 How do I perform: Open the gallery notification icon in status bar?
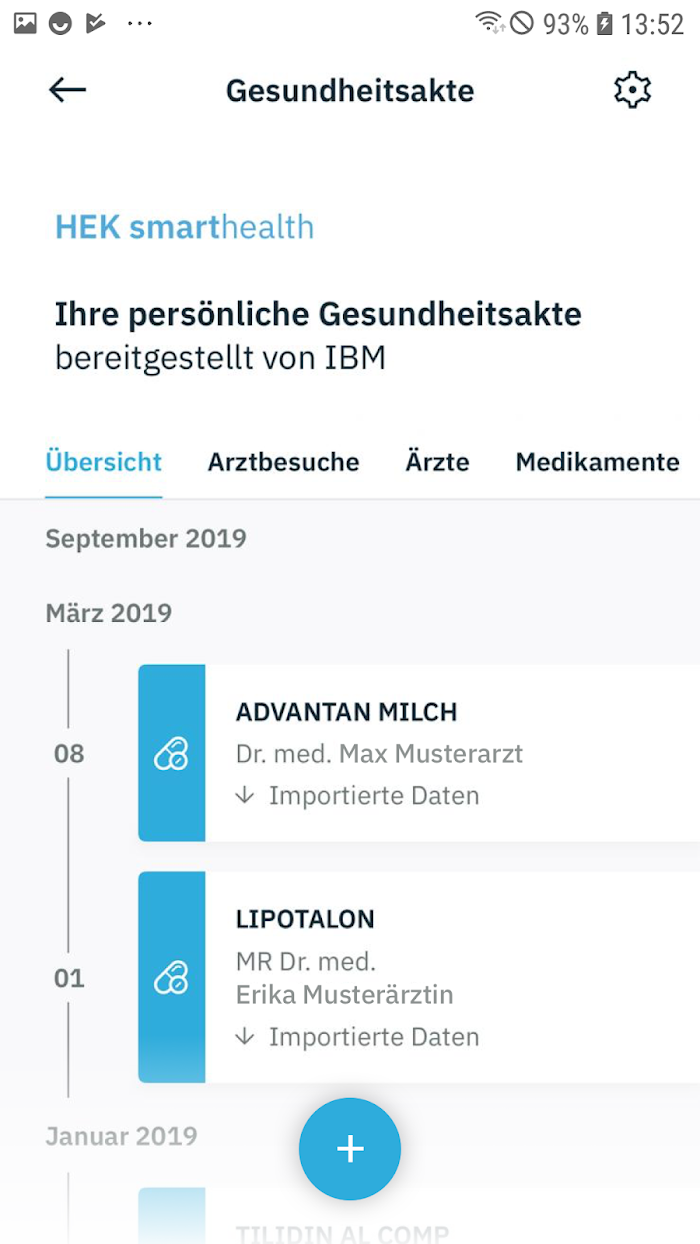tap(25, 23)
